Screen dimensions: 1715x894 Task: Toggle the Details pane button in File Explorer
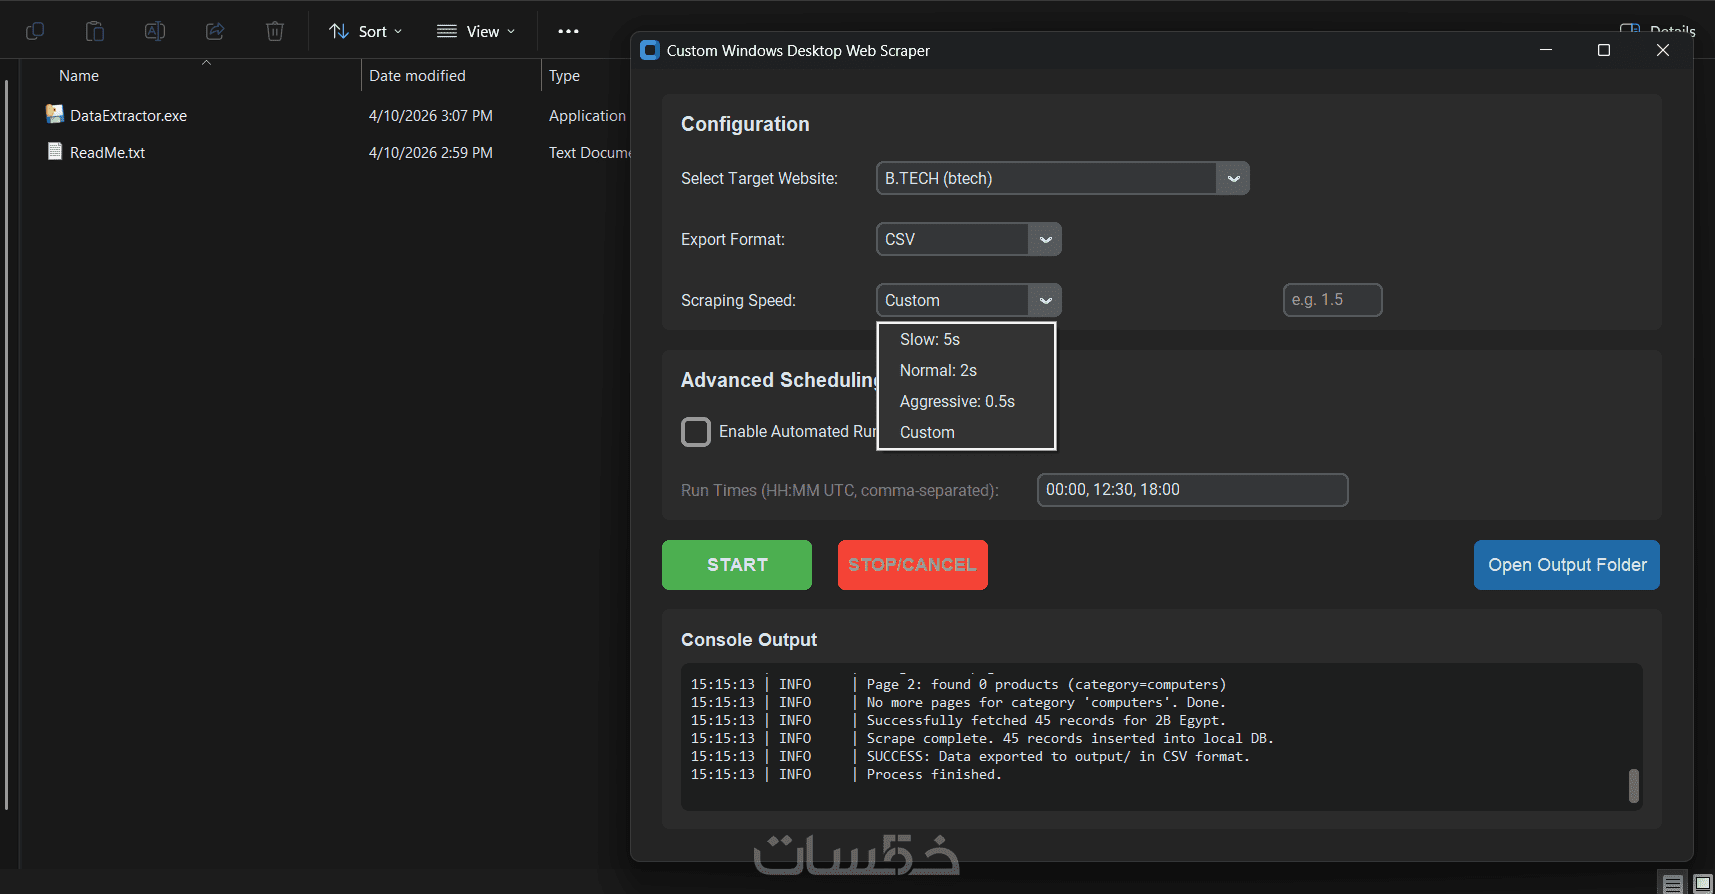[x=1657, y=30]
